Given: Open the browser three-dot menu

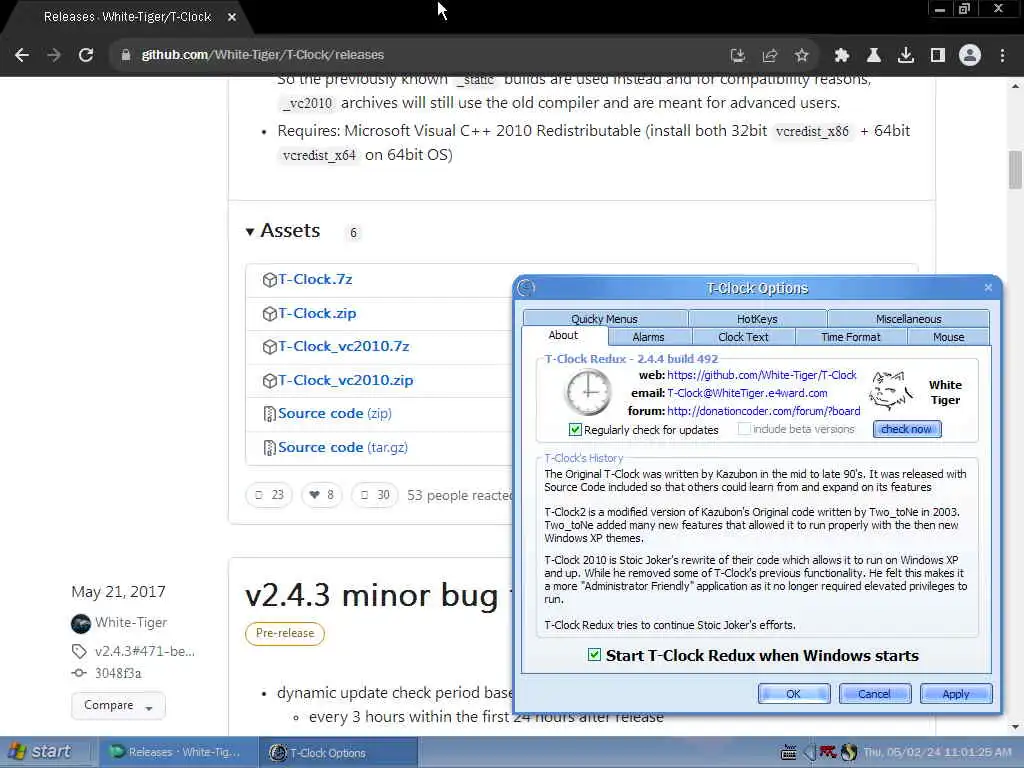Looking at the screenshot, I should point(1002,56).
